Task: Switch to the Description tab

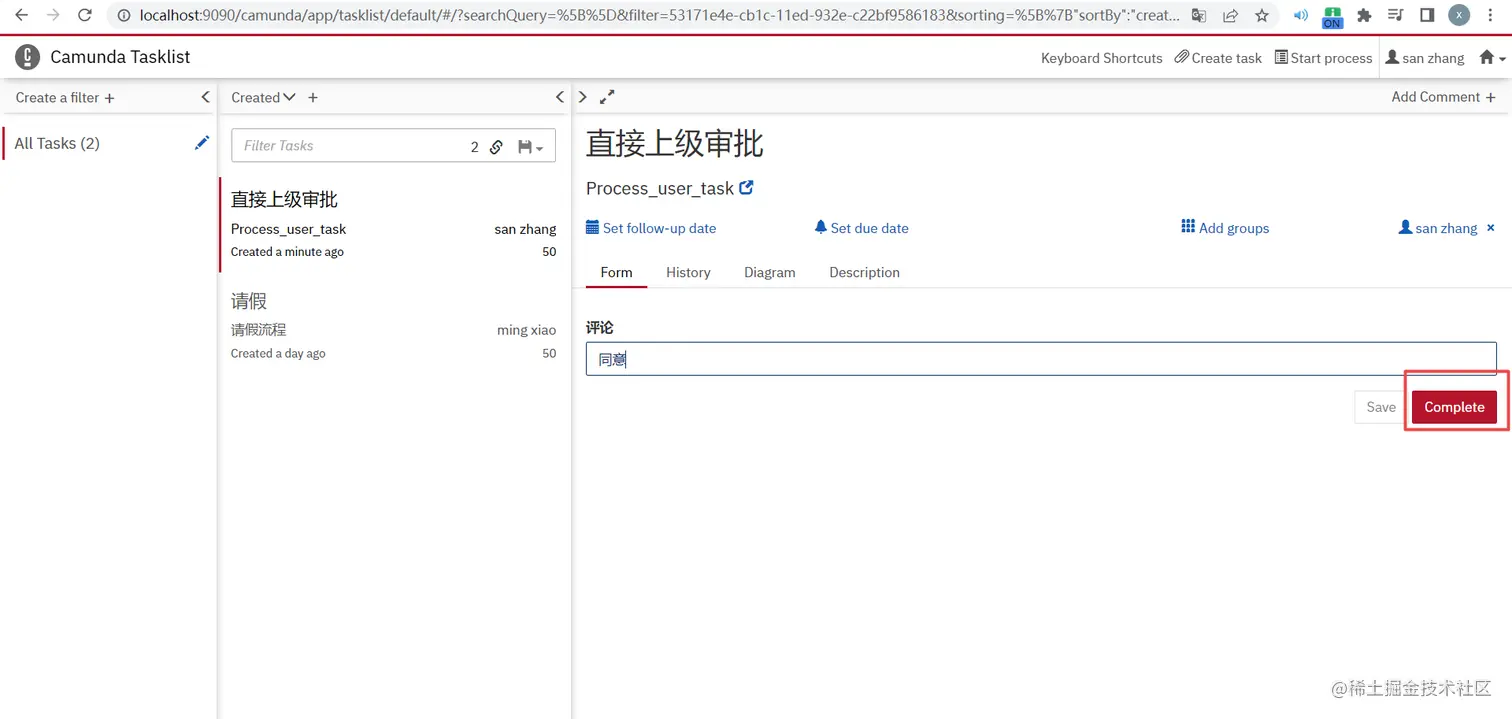Action: [864, 272]
